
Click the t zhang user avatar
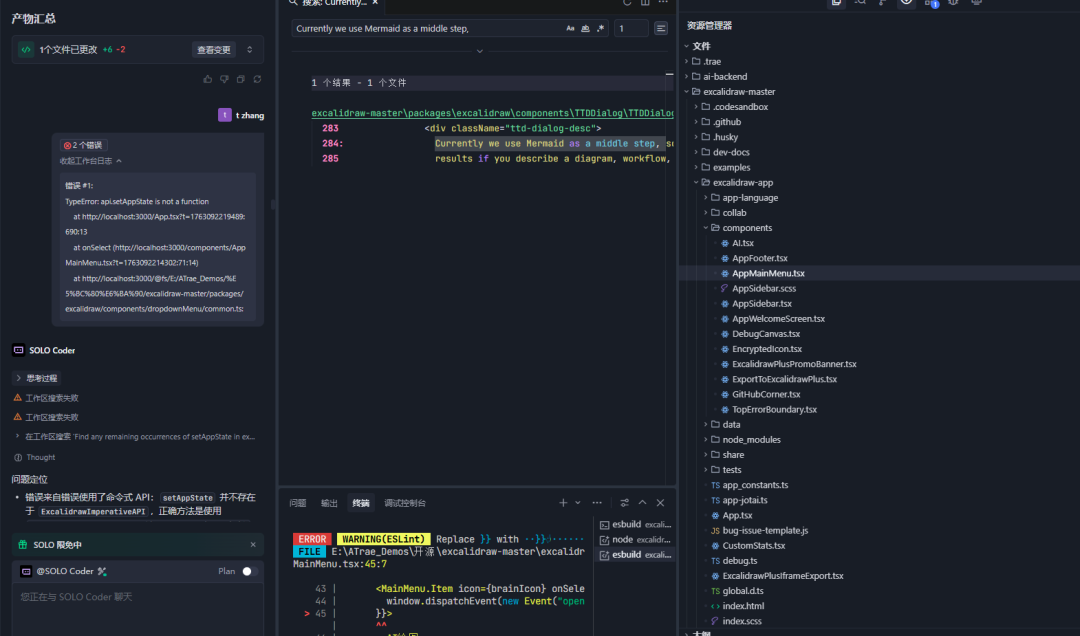click(225, 115)
